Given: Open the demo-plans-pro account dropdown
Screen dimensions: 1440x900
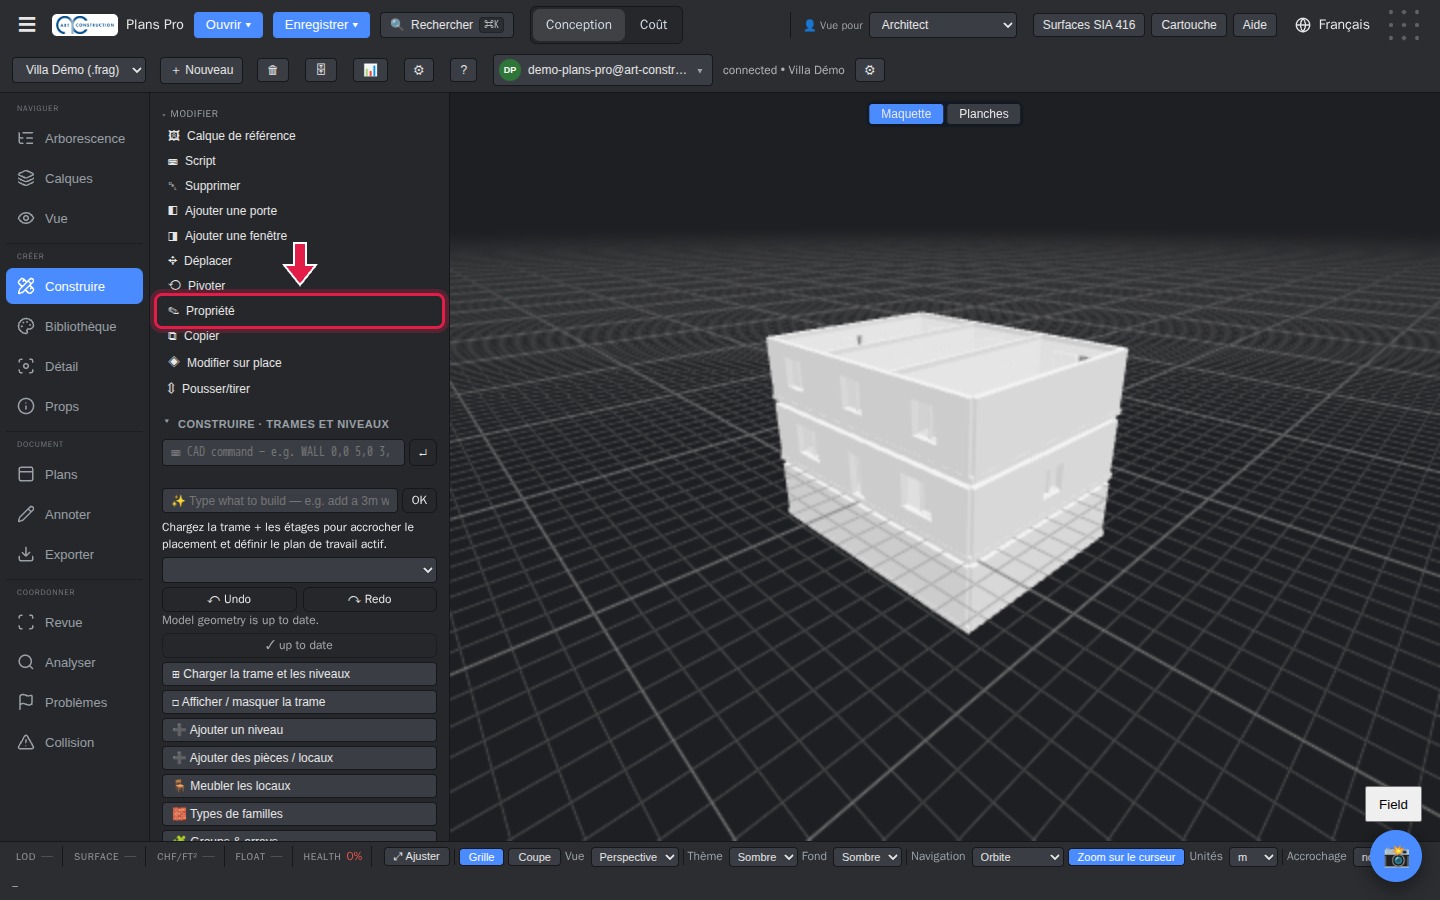Looking at the screenshot, I should click(603, 70).
